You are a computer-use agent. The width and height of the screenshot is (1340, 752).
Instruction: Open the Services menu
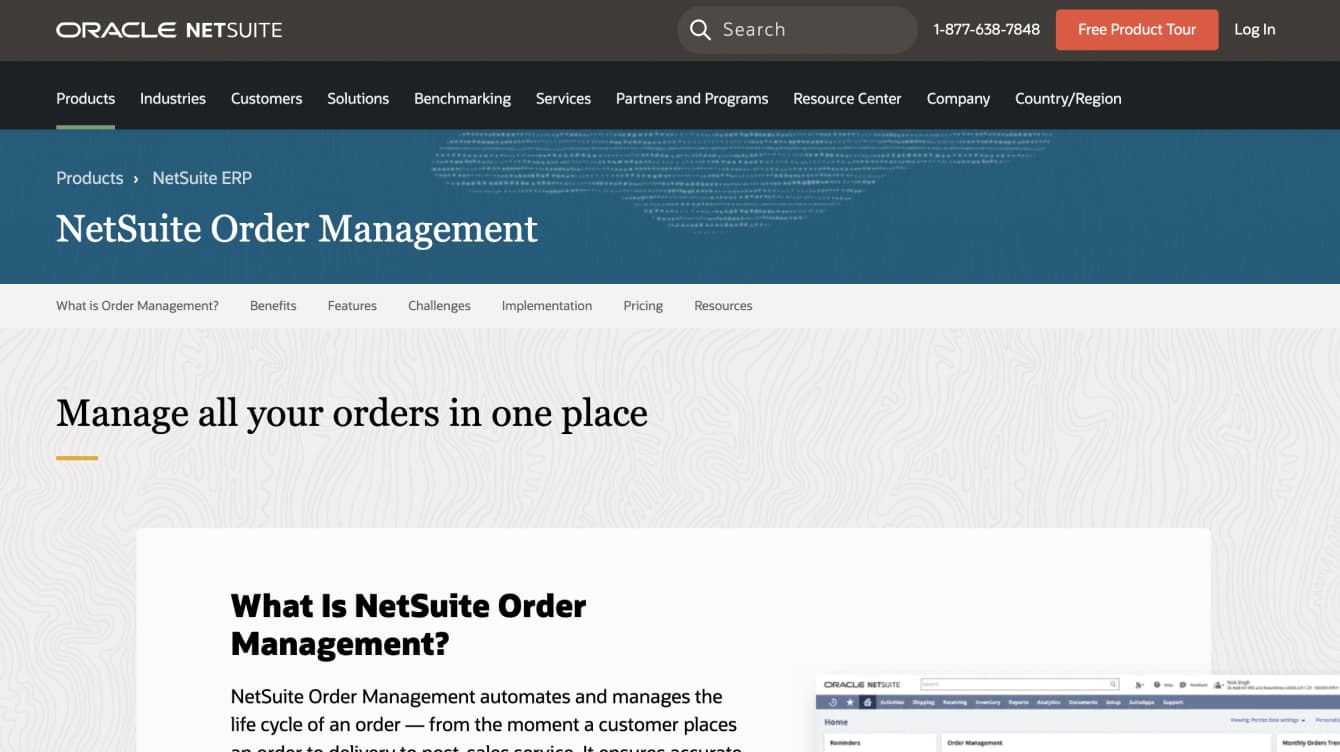[563, 98]
